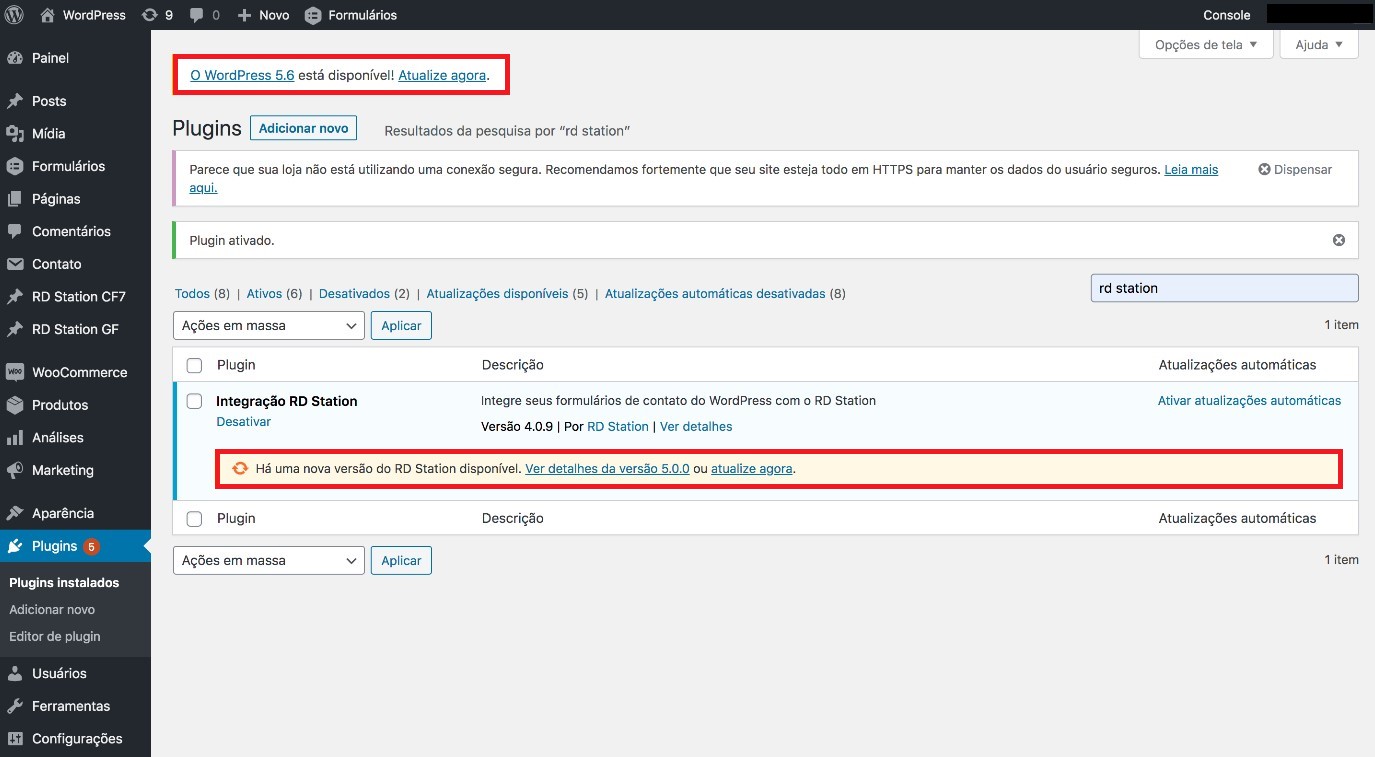
Task: Click 'Atualize agora' WordPress update link
Action: coord(442,75)
